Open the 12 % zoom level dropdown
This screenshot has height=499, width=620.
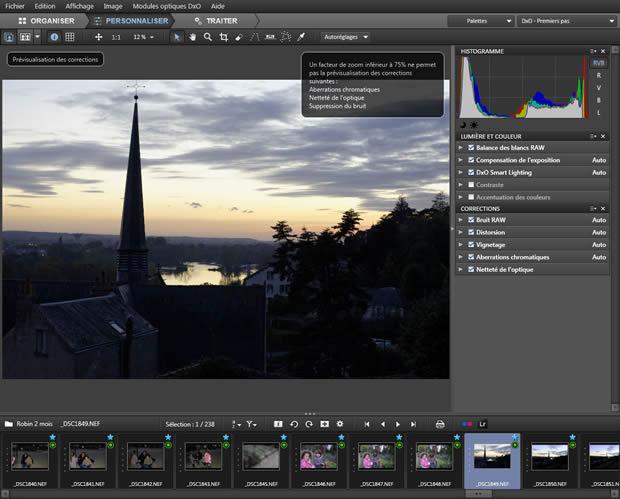tap(144, 37)
